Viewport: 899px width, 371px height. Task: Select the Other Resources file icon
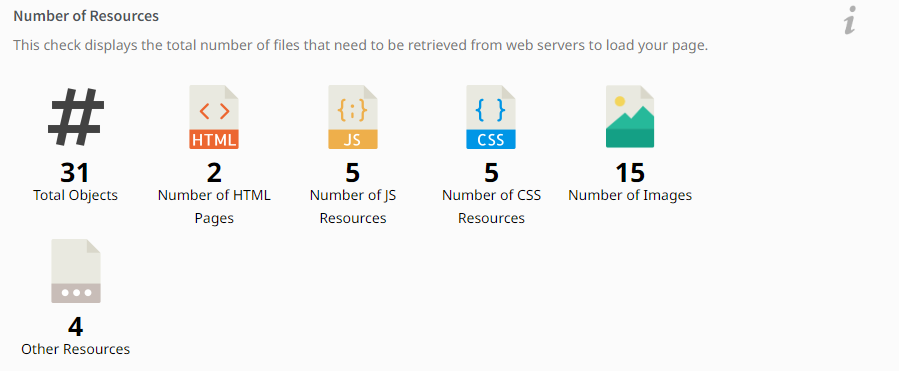tap(76, 271)
